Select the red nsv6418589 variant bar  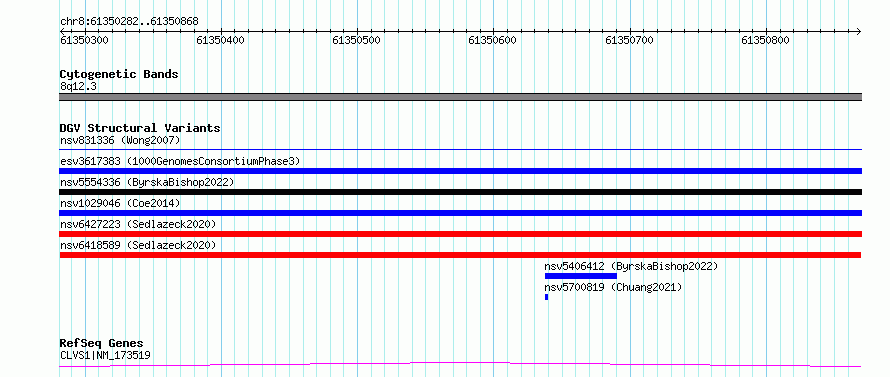pos(460,255)
